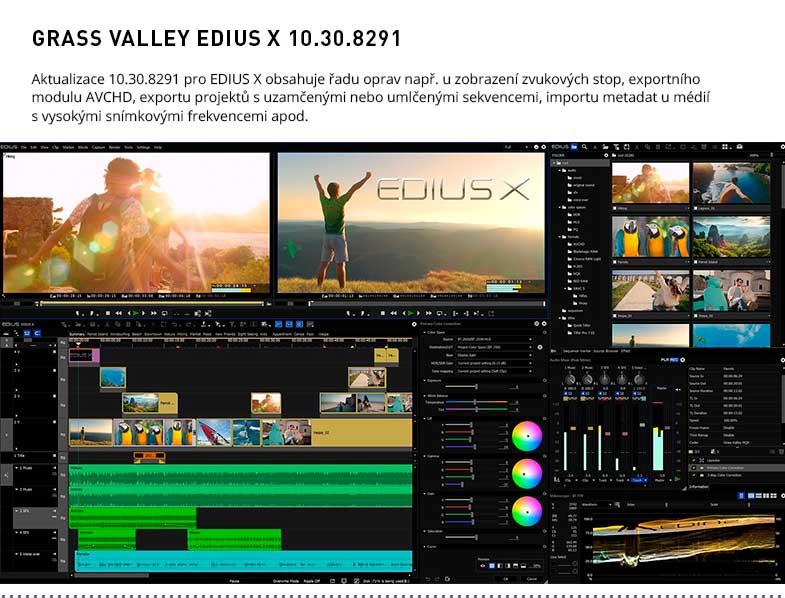This screenshot has width=785, height=598.
Task: Tick the checkbox under the Hiking clip
Action: coord(615,208)
